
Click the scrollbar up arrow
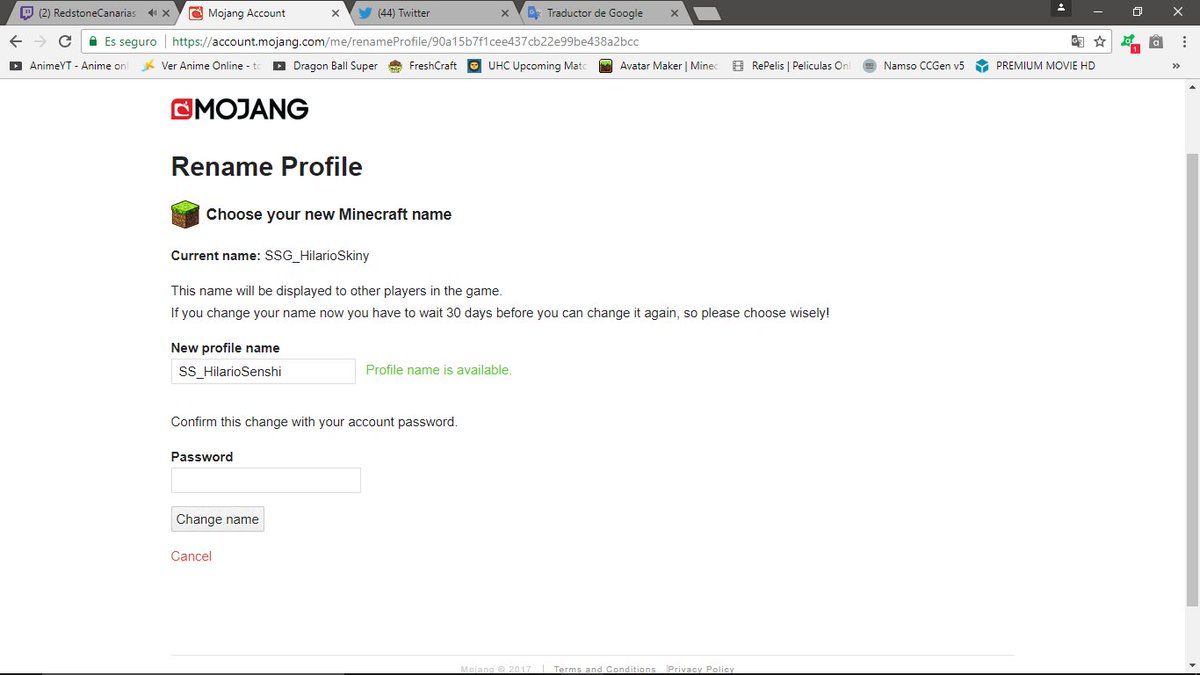pos(1192,87)
